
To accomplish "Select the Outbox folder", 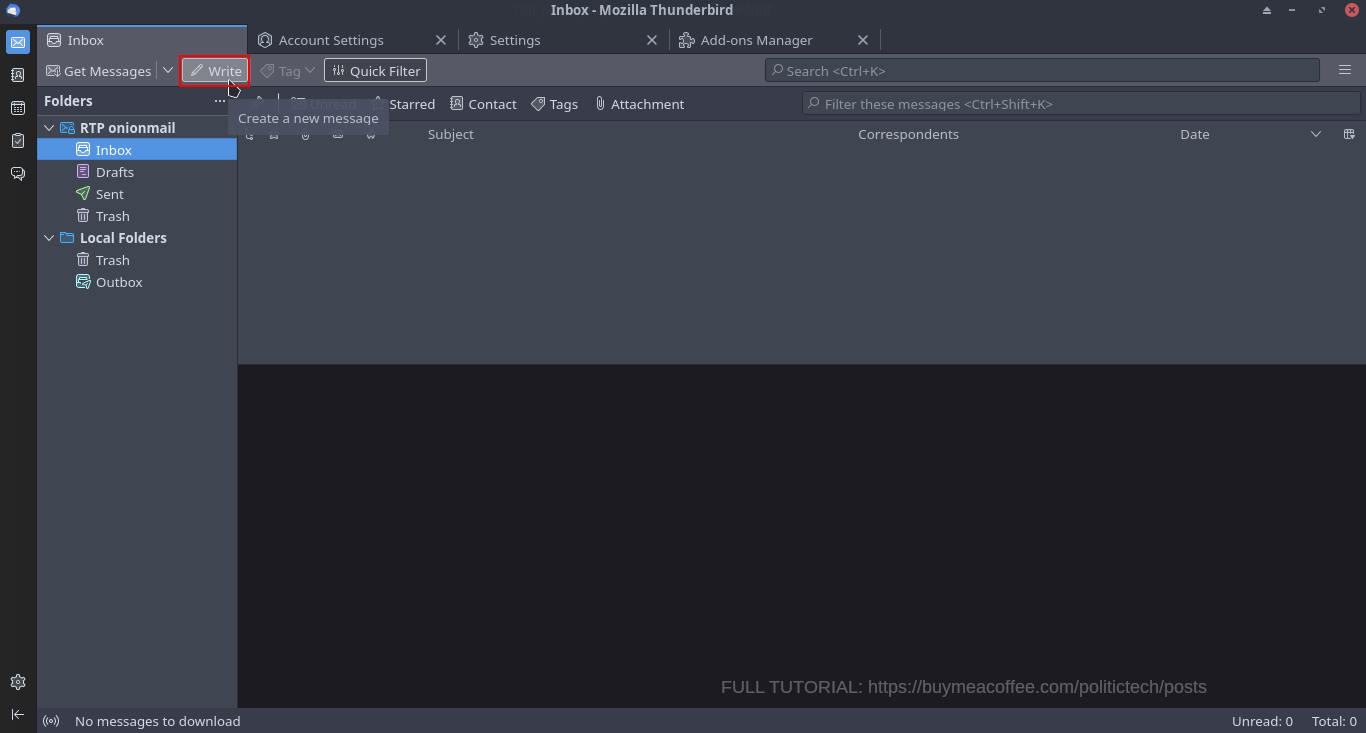I will tap(137, 282).
